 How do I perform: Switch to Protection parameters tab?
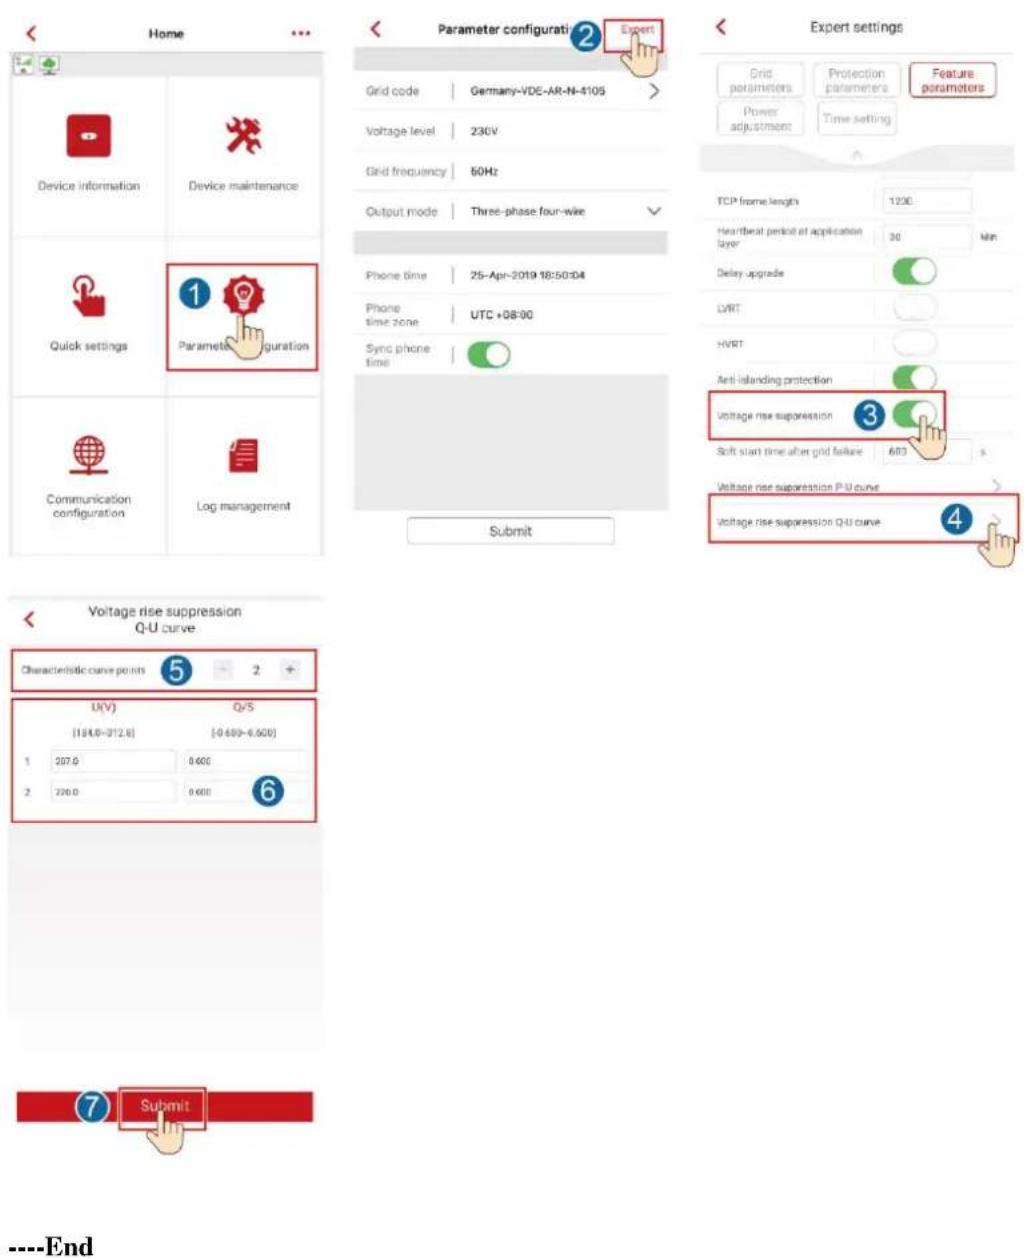point(856,80)
